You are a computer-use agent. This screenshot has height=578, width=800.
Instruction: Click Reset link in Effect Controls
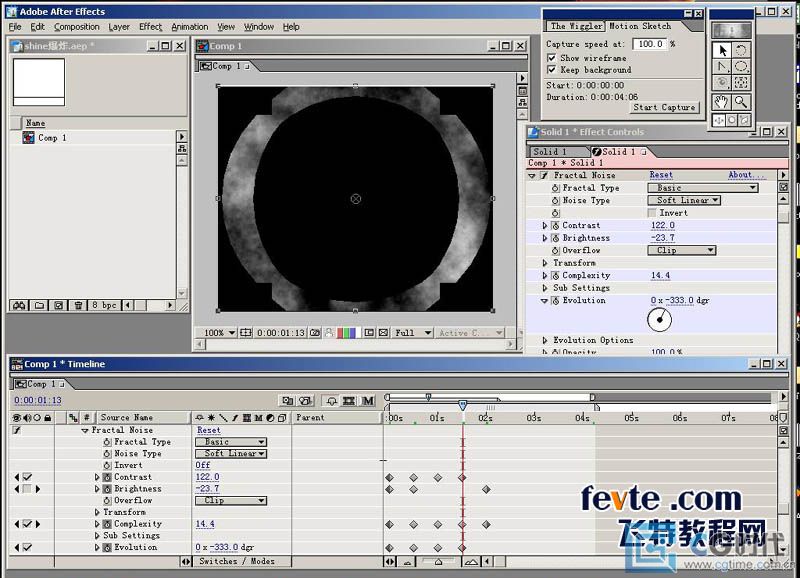(x=661, y=175)
